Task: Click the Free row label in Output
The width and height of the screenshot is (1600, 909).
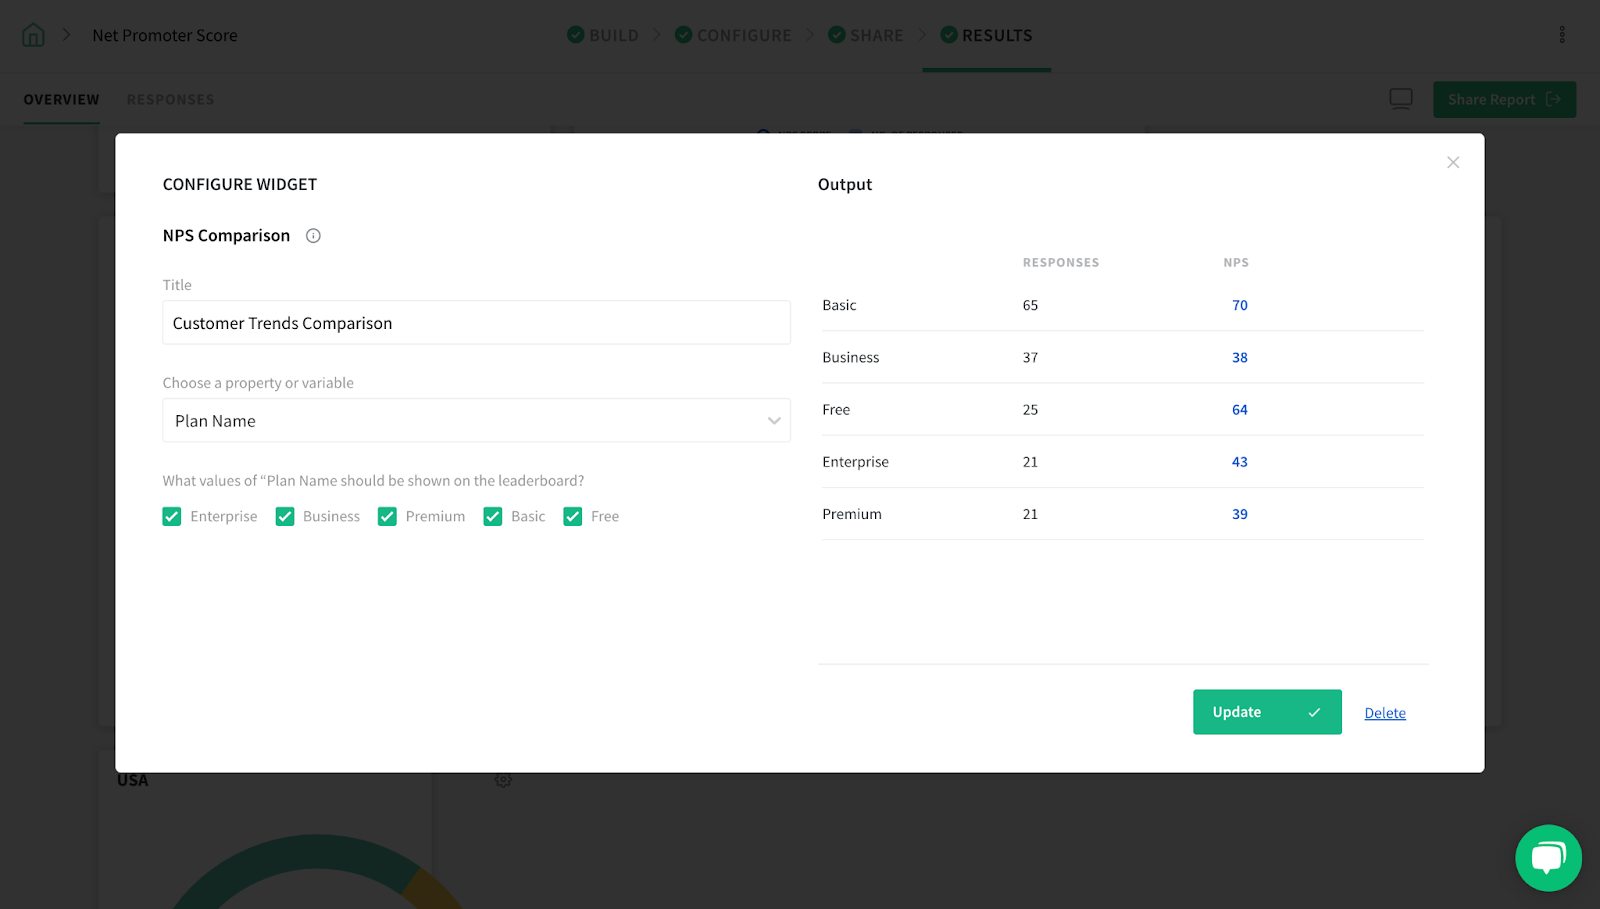Action: [x=836, y=410]
